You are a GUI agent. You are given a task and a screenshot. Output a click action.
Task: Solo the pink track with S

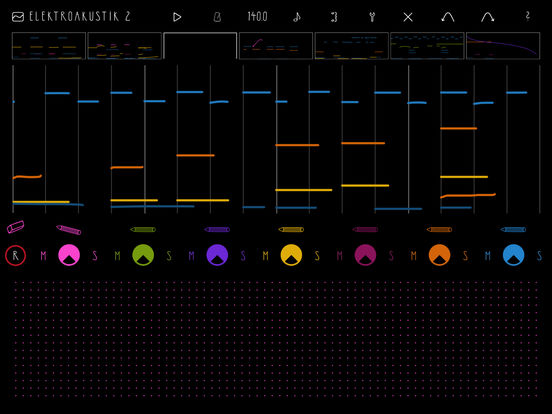(x=95, y=256)
